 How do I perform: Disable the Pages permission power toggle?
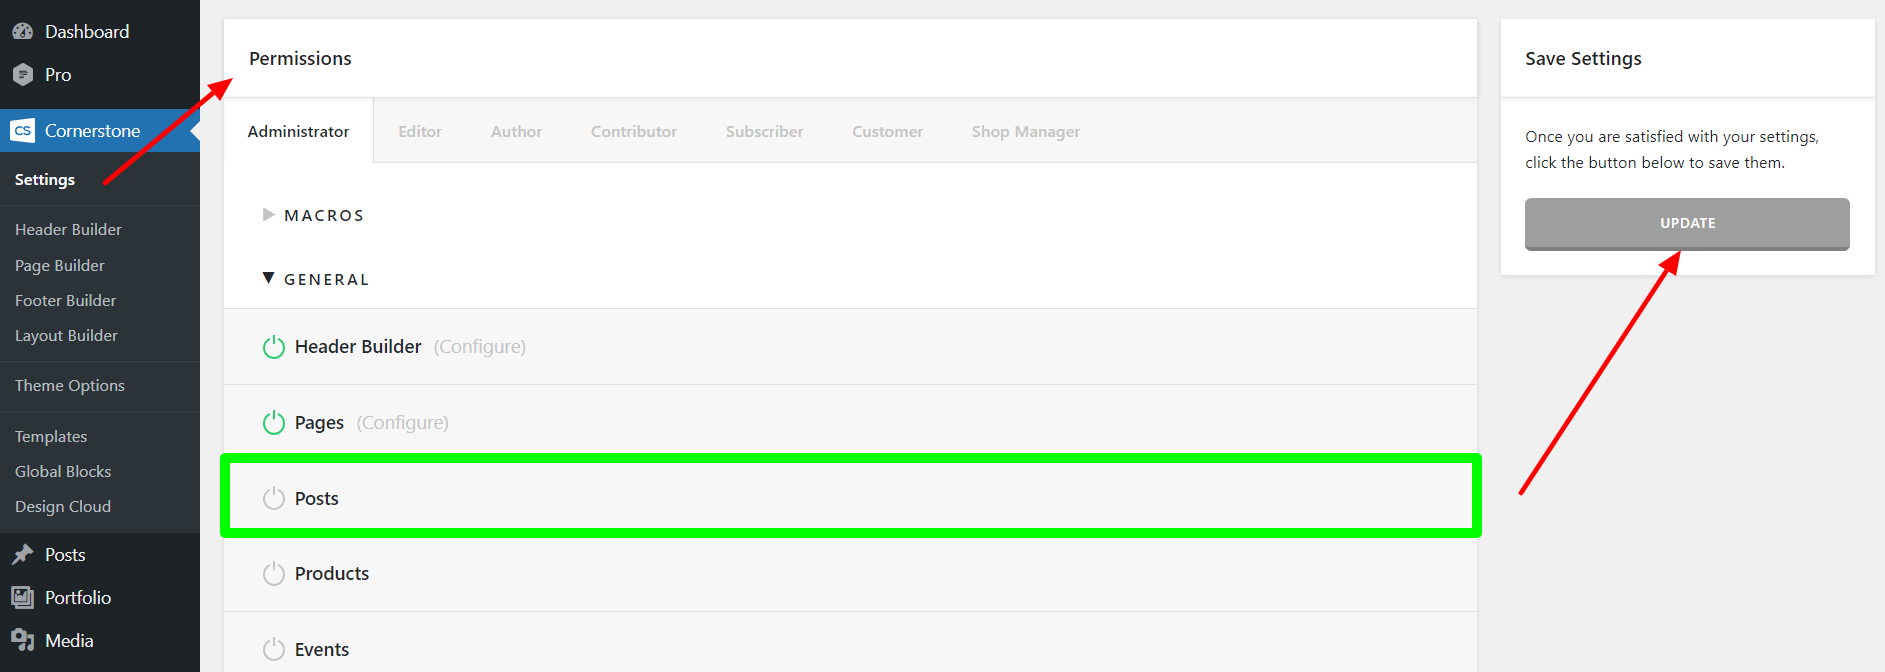[x=273, y=423]
